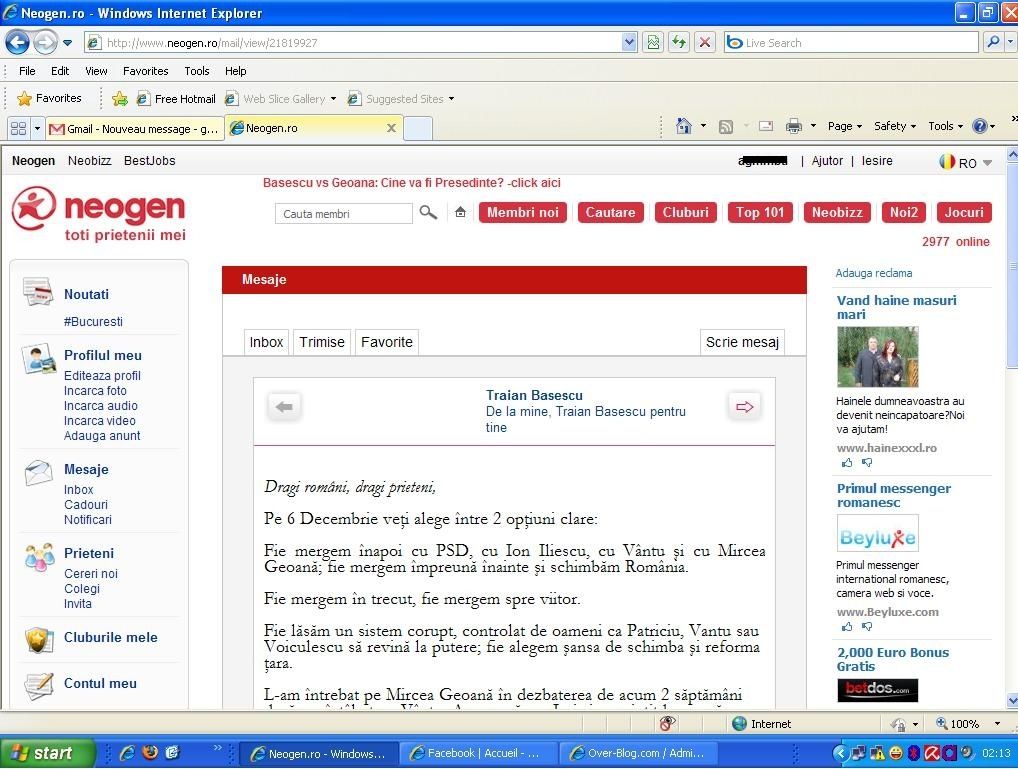Open the Favorites star button
The height and width of the screenshot is (769, 1018).
(x=51, y=99)
